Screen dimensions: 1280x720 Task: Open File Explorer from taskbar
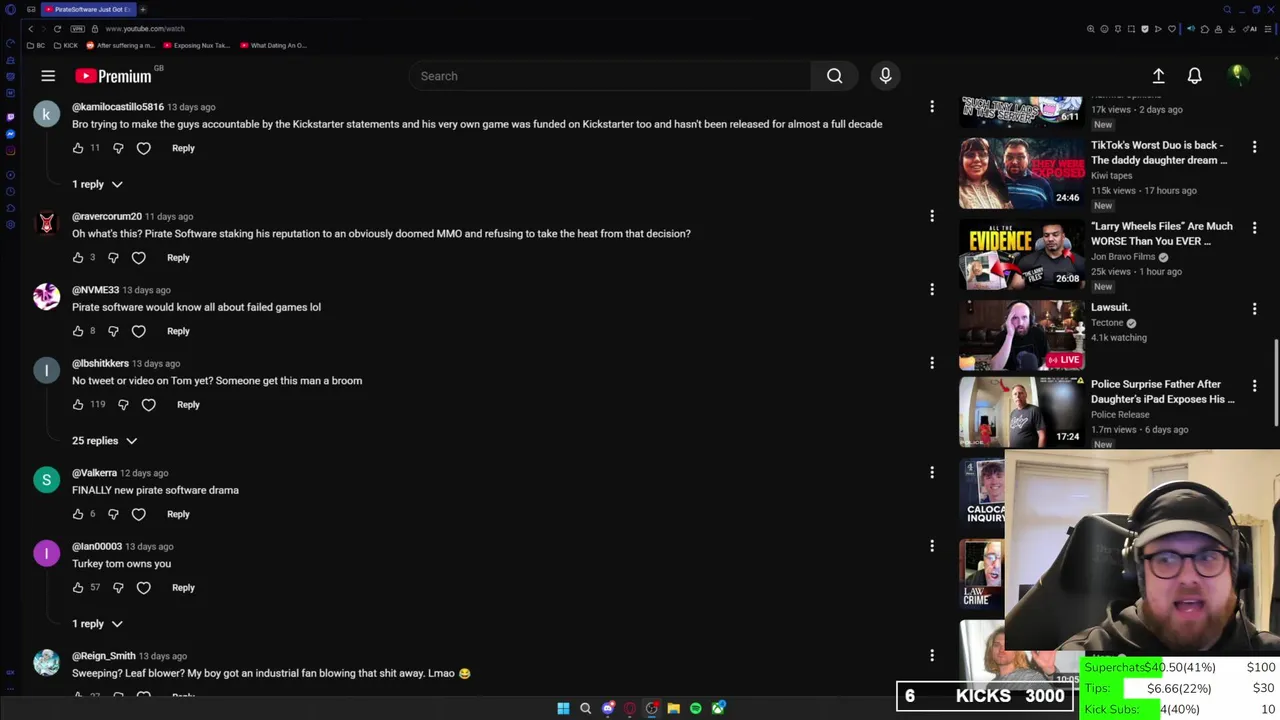click(x=673, y=709)
